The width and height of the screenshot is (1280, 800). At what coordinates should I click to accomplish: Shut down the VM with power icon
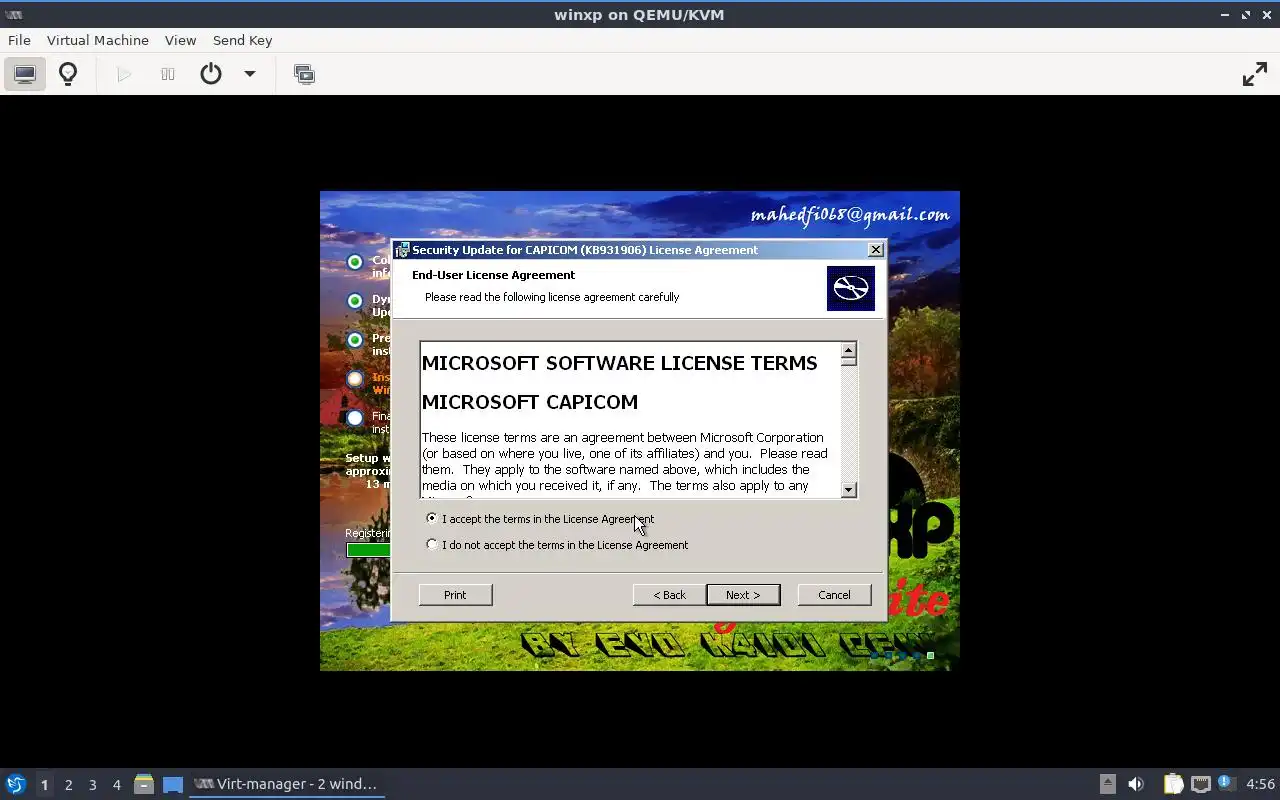[x=211, y=74]
